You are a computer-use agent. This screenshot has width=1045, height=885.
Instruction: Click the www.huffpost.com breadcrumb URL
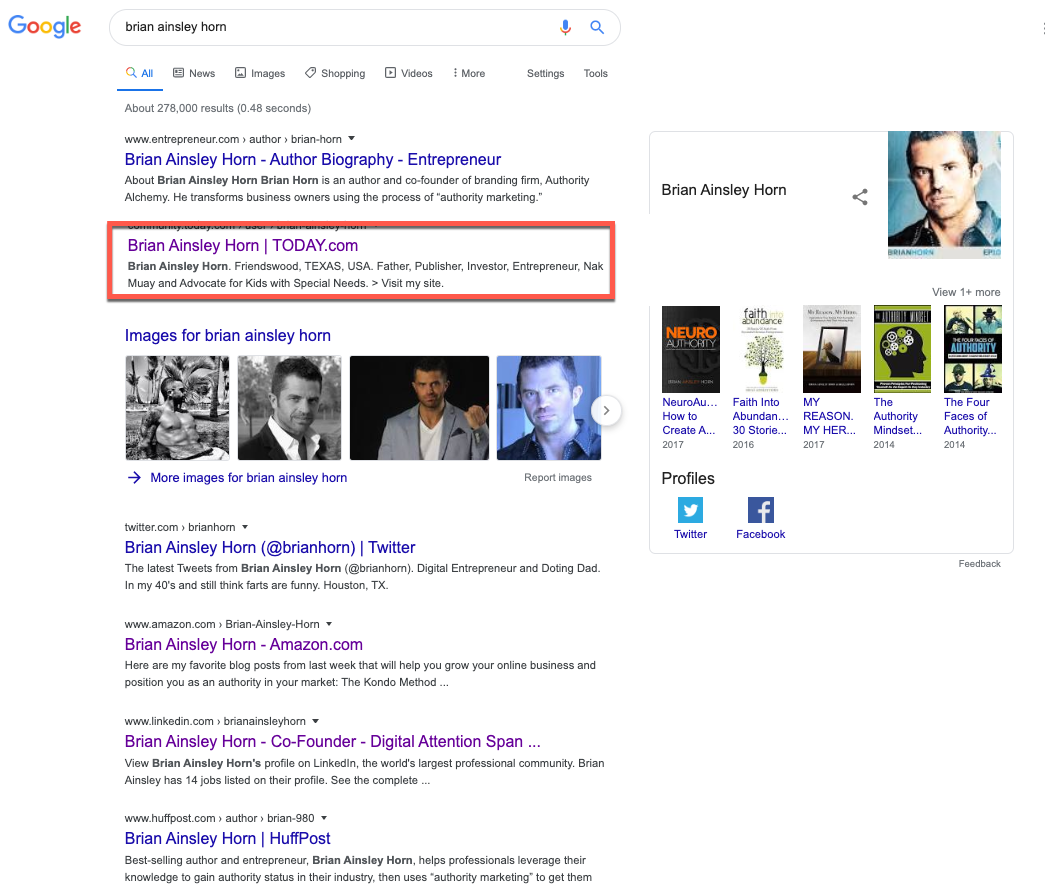[219, 818]
